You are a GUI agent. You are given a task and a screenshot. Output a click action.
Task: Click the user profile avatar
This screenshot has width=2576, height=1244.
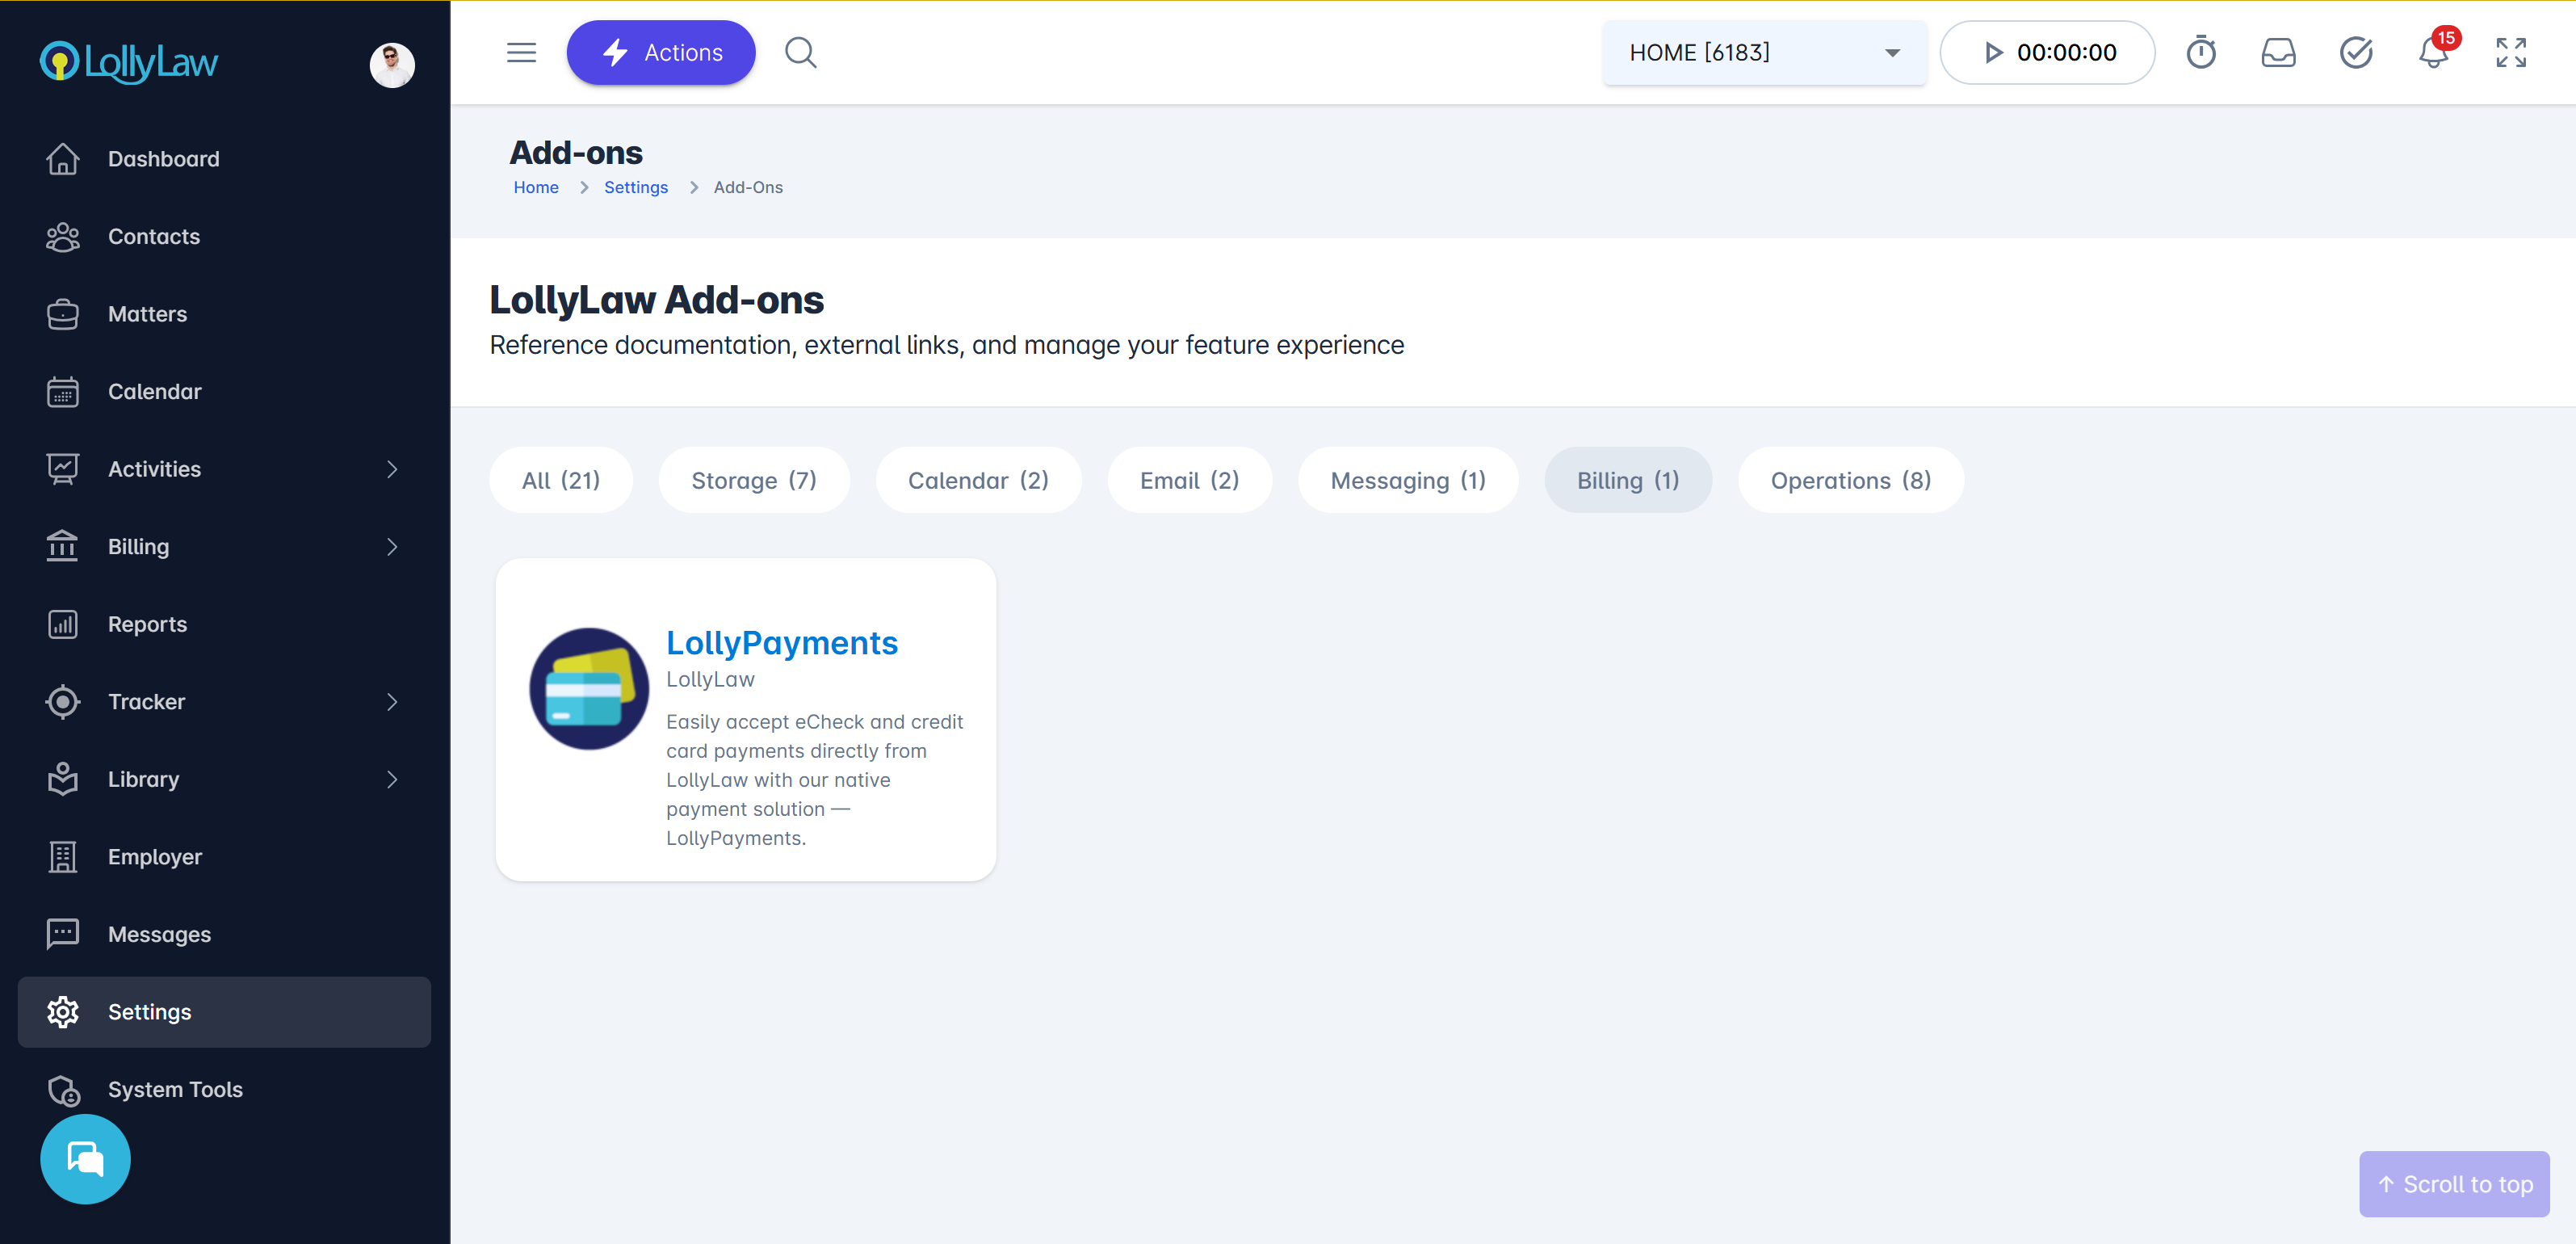pyautogui.click(x=392, y=65)
